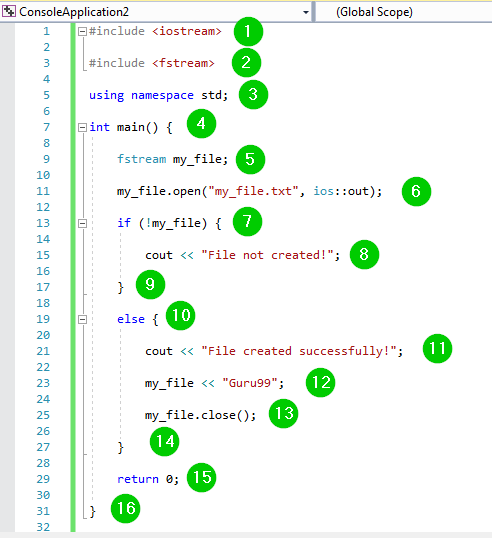Click green annotation marker 16
The width and height of the screenshot is (492, 538).
[x=126, y=508]
